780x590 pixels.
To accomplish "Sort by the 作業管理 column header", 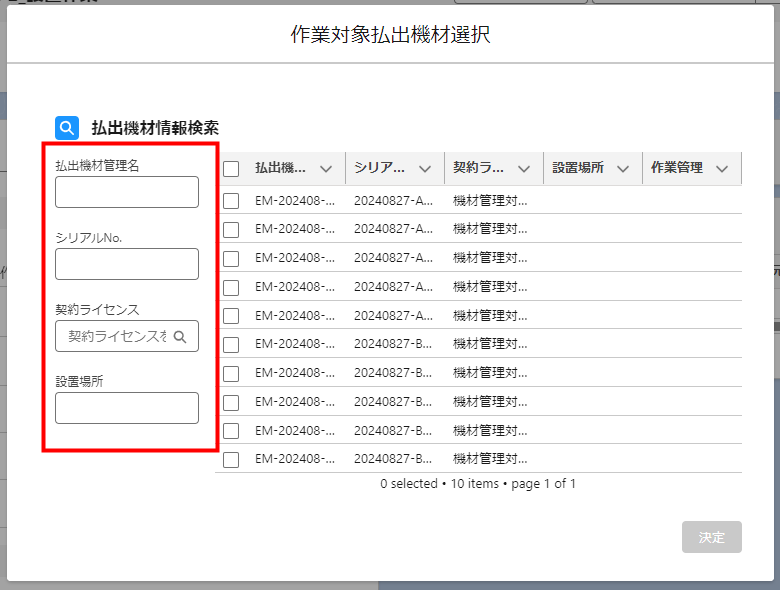I will click(677, 168).
